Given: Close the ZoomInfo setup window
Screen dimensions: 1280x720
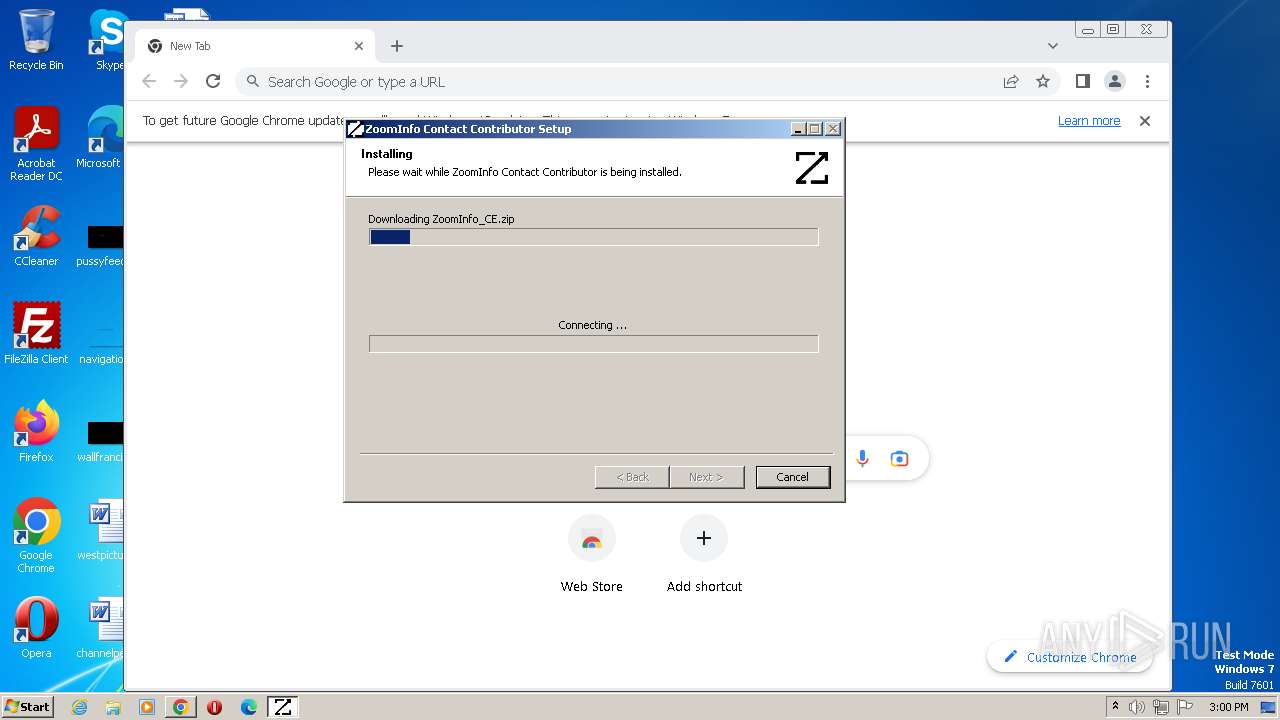Looking at the screenshot, I should [x=832, y=129].
